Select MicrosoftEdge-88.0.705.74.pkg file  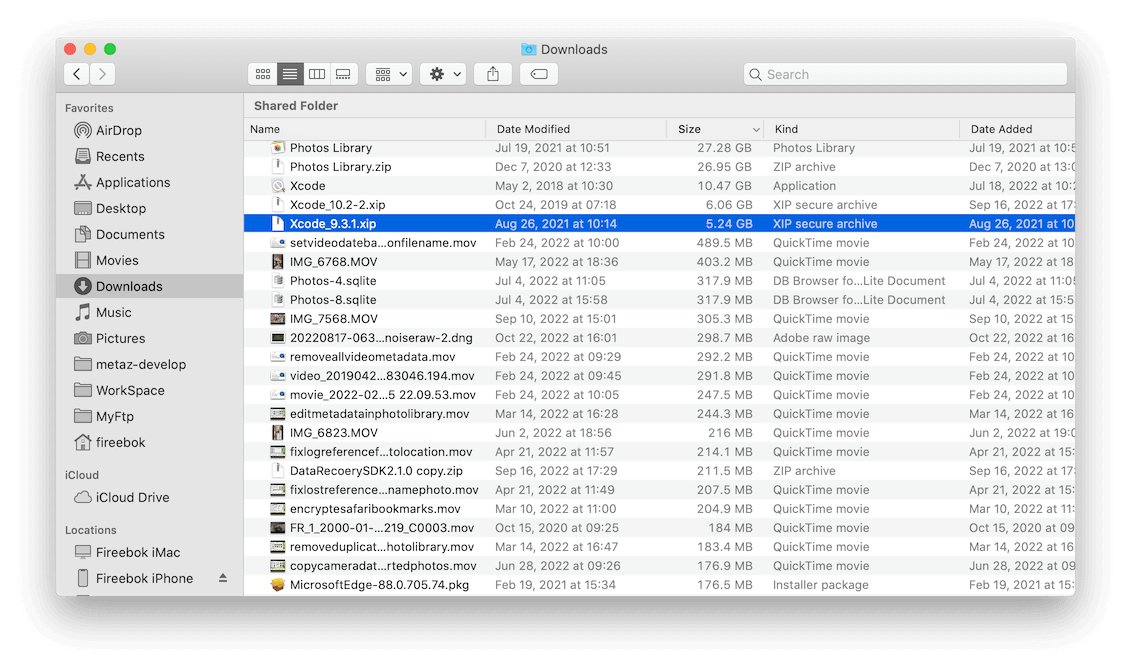pyautogui.click(x=659, y=585)
